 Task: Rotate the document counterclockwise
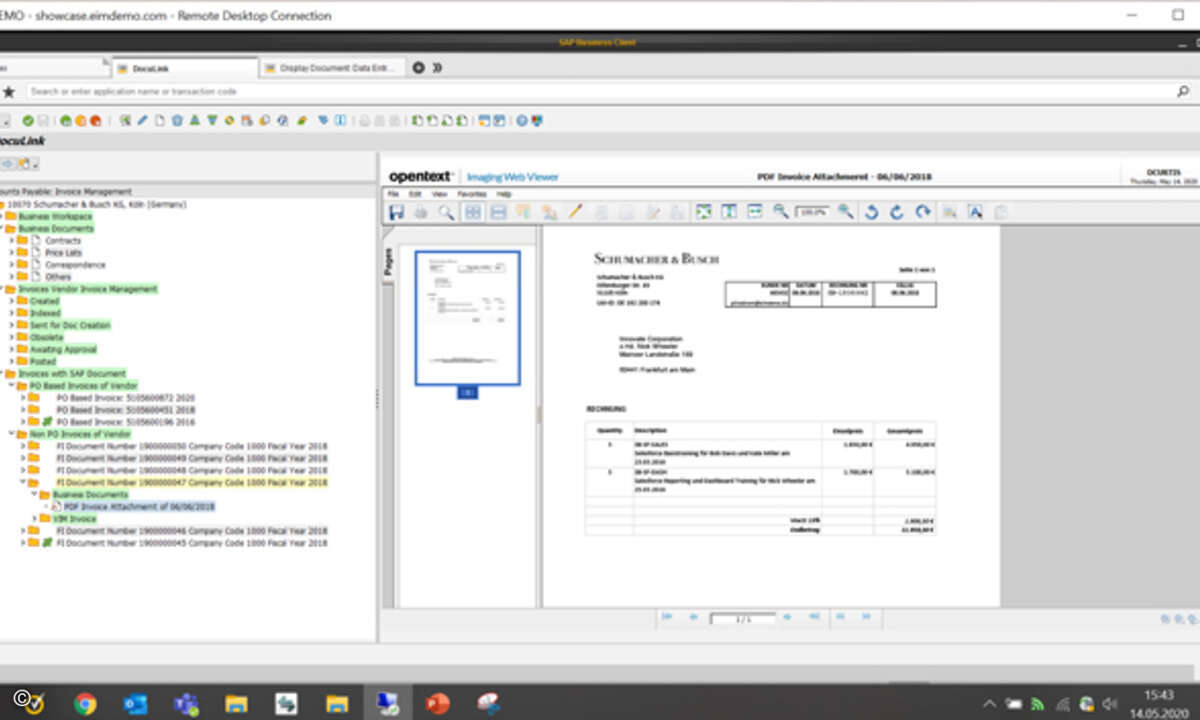(872, 212)
